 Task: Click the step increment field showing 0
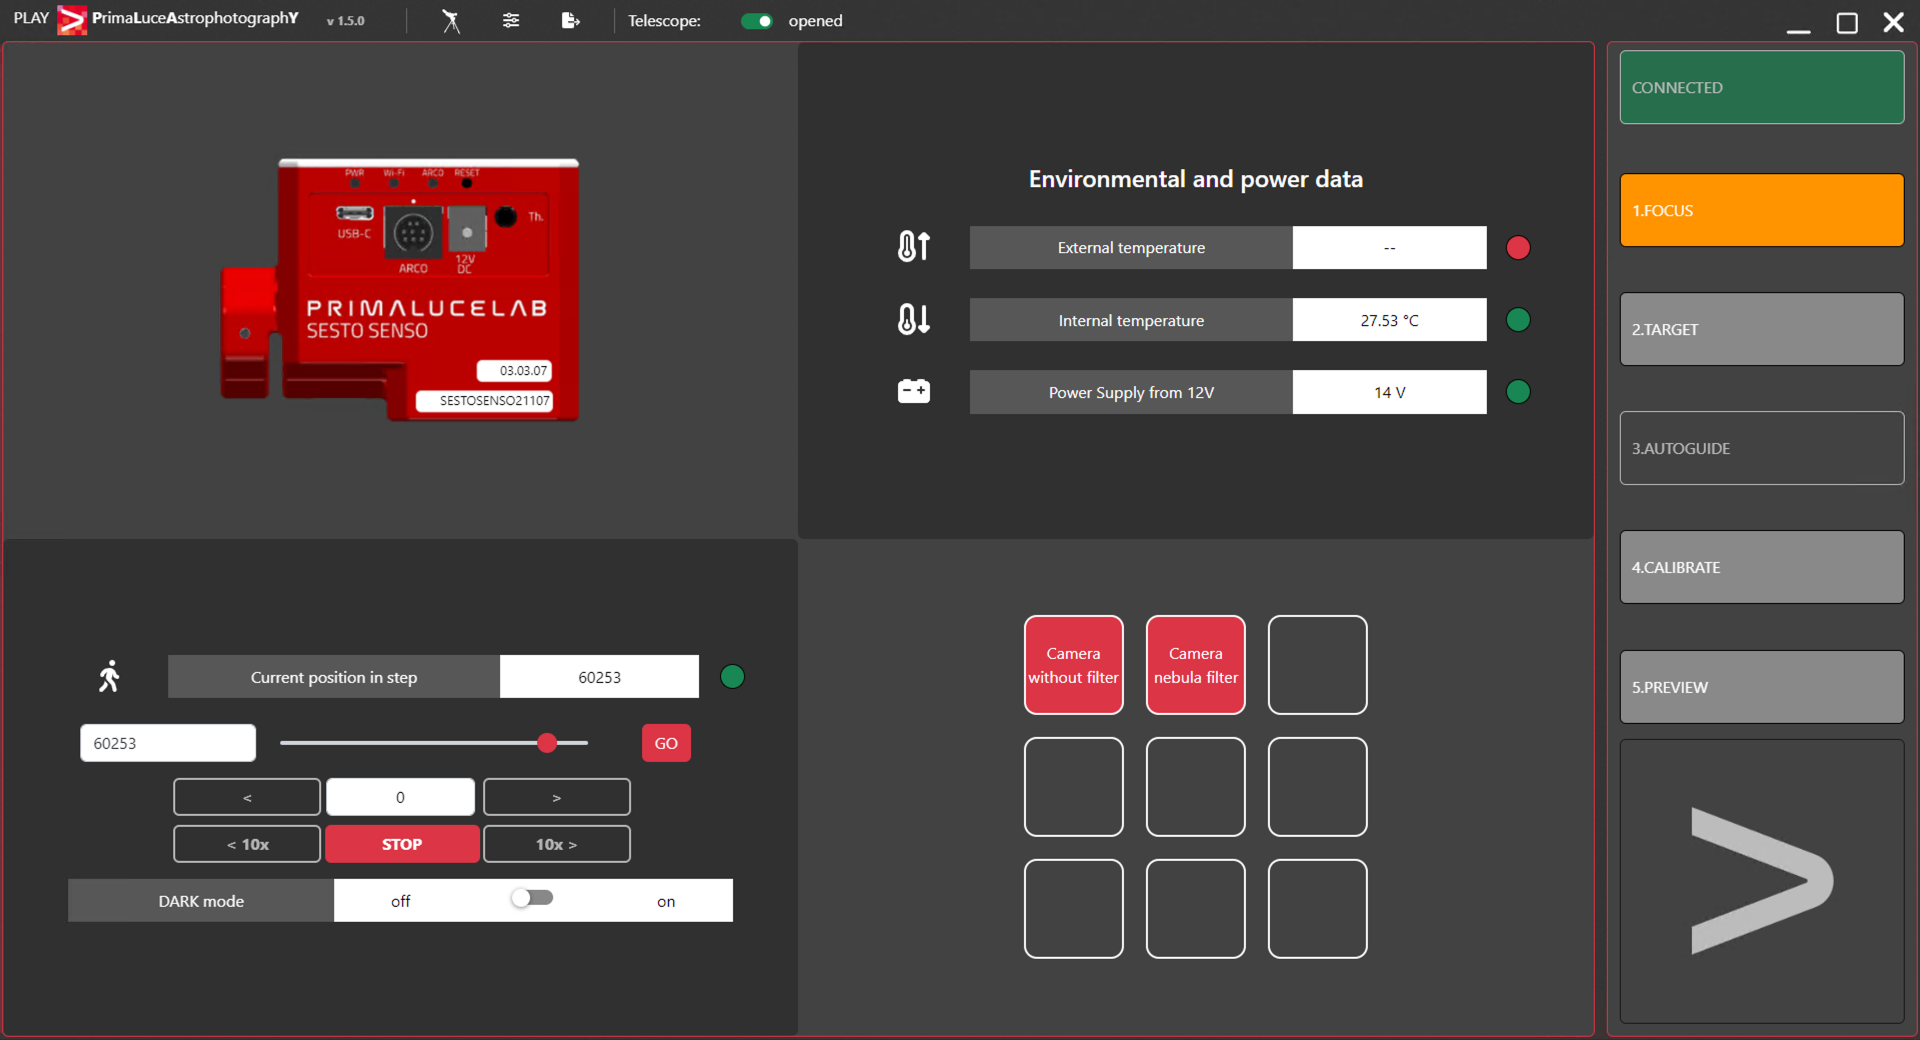tap(400, 797)
